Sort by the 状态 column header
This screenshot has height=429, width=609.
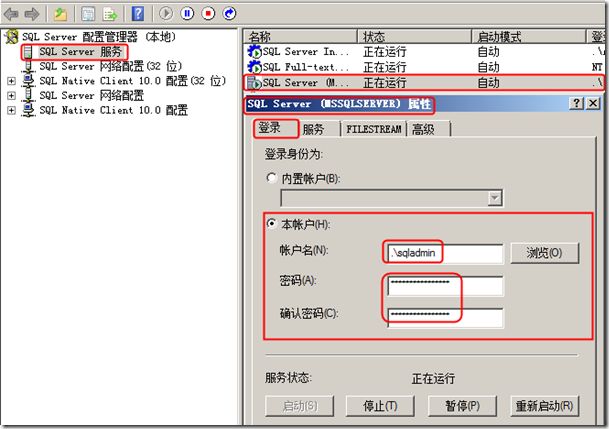click(x=414, y=36)
